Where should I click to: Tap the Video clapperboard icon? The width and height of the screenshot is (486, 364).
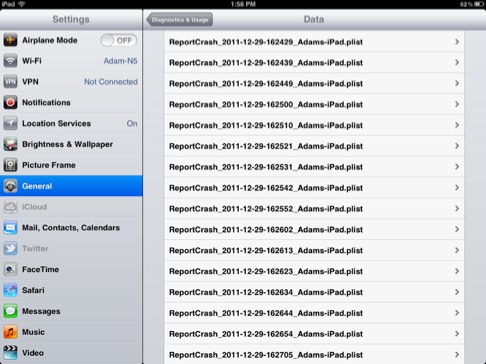click(10, 353)
